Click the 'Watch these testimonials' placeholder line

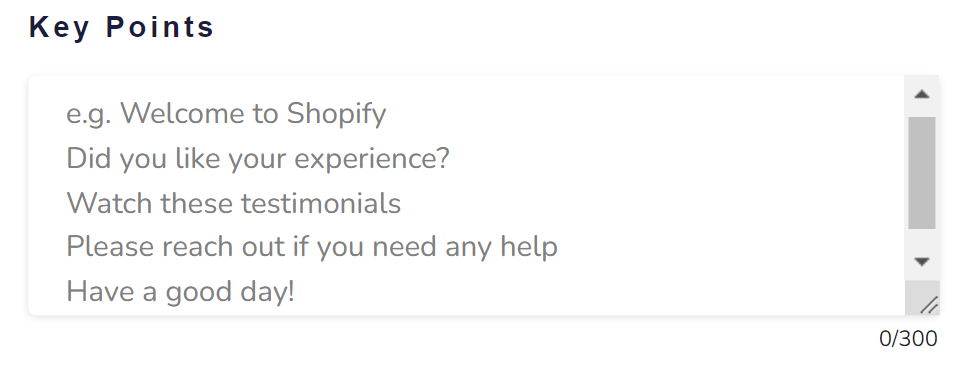click(233, 203)
